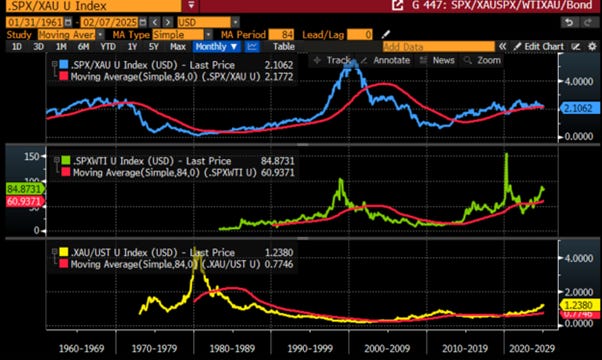The image size is (602, 360).
Task: Show News on the chart
Action: point(437,60)
